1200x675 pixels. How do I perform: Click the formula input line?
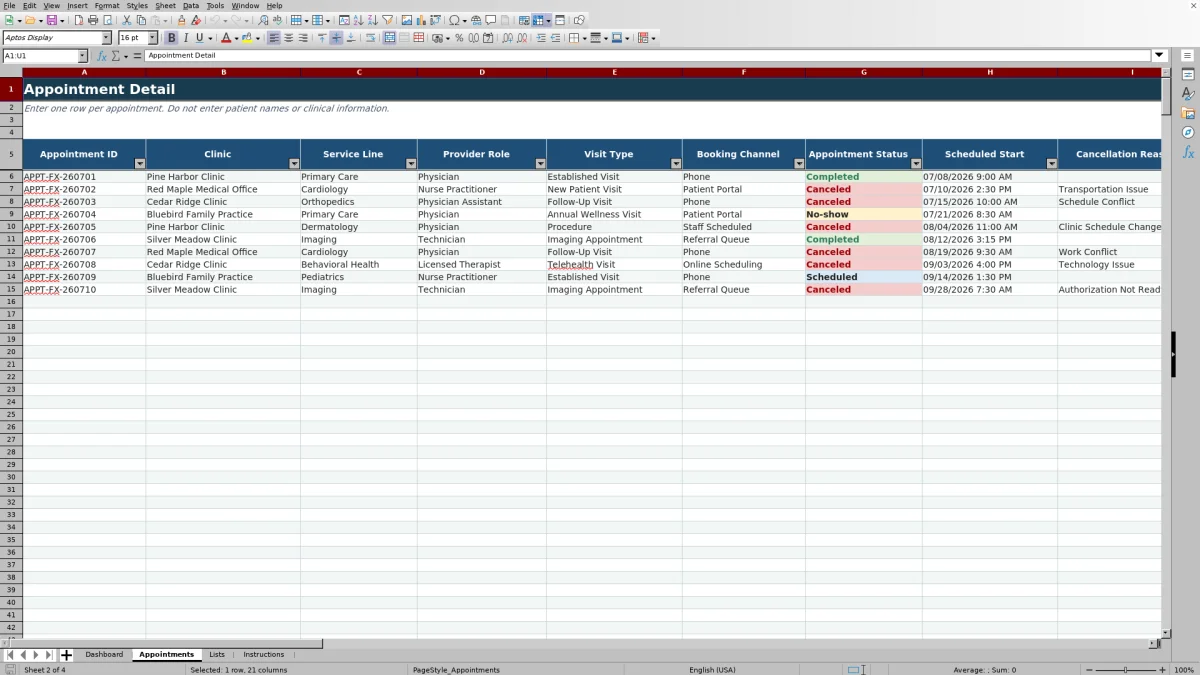tap(648, 56)
